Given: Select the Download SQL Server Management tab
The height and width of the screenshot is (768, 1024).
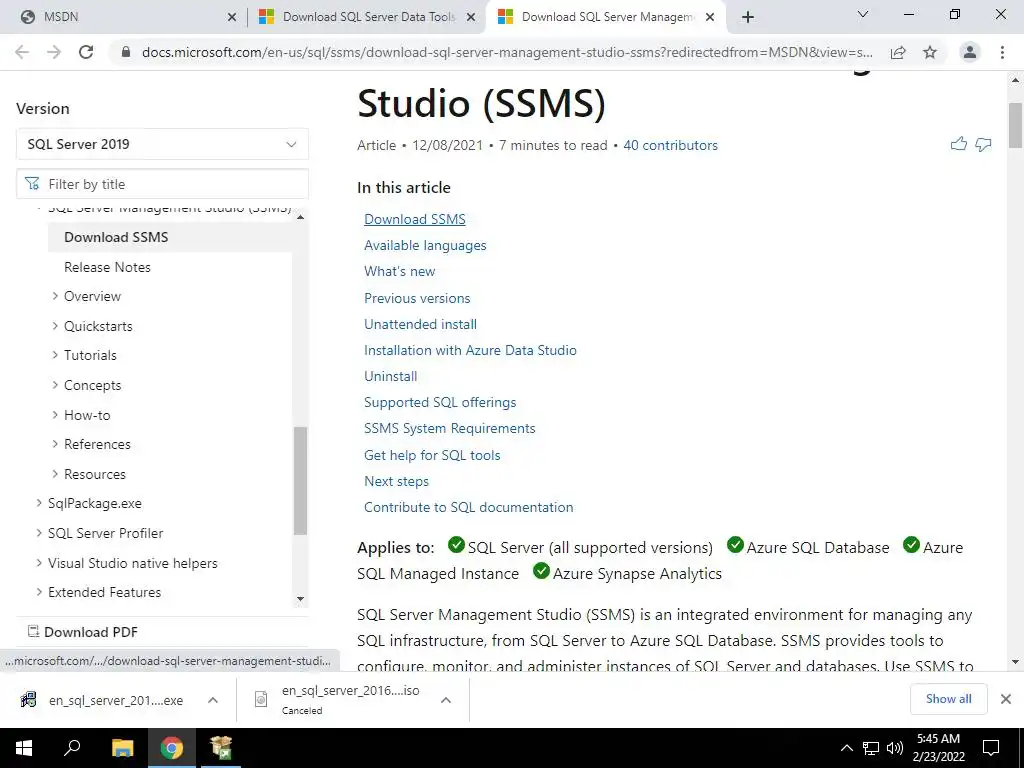Looking at the screenshot, I should (x=606, y=18).
